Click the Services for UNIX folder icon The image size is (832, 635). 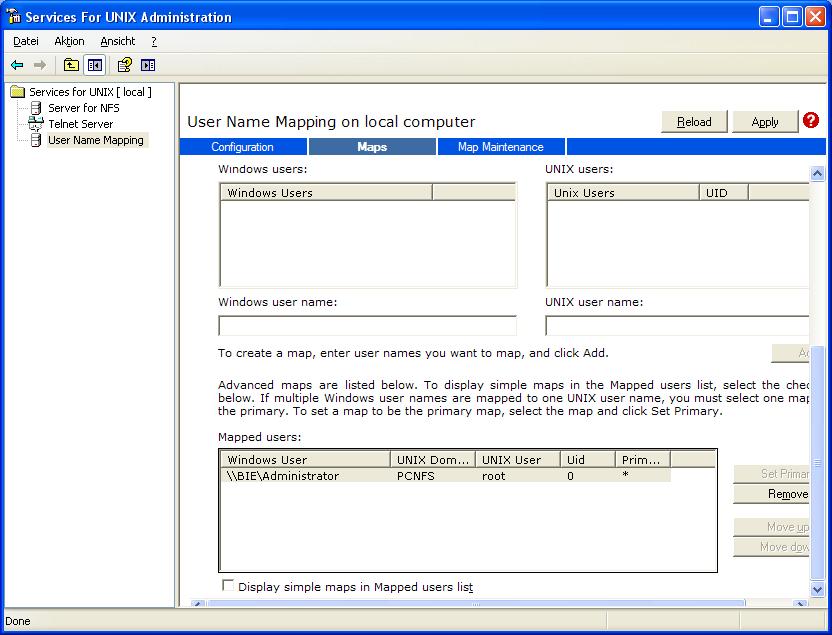pyautogui.click(x=18, y=92)
